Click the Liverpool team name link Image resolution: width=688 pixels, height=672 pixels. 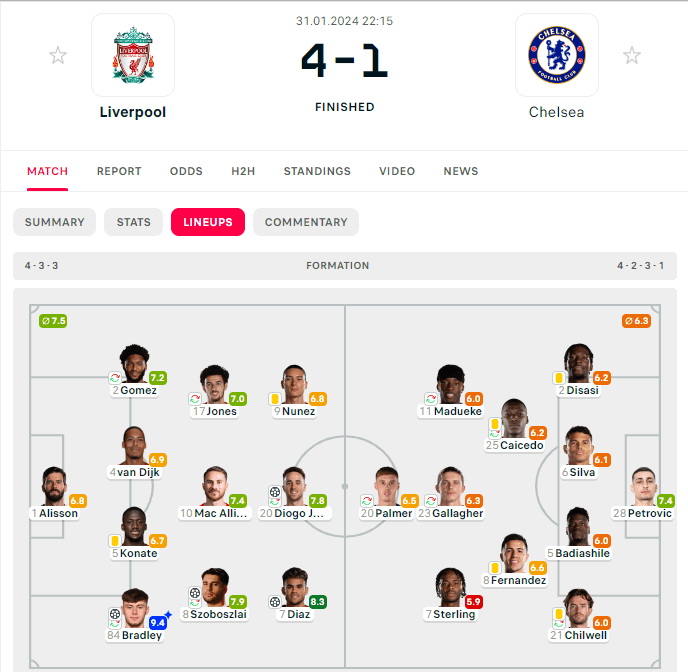click(x=133, y=112)
